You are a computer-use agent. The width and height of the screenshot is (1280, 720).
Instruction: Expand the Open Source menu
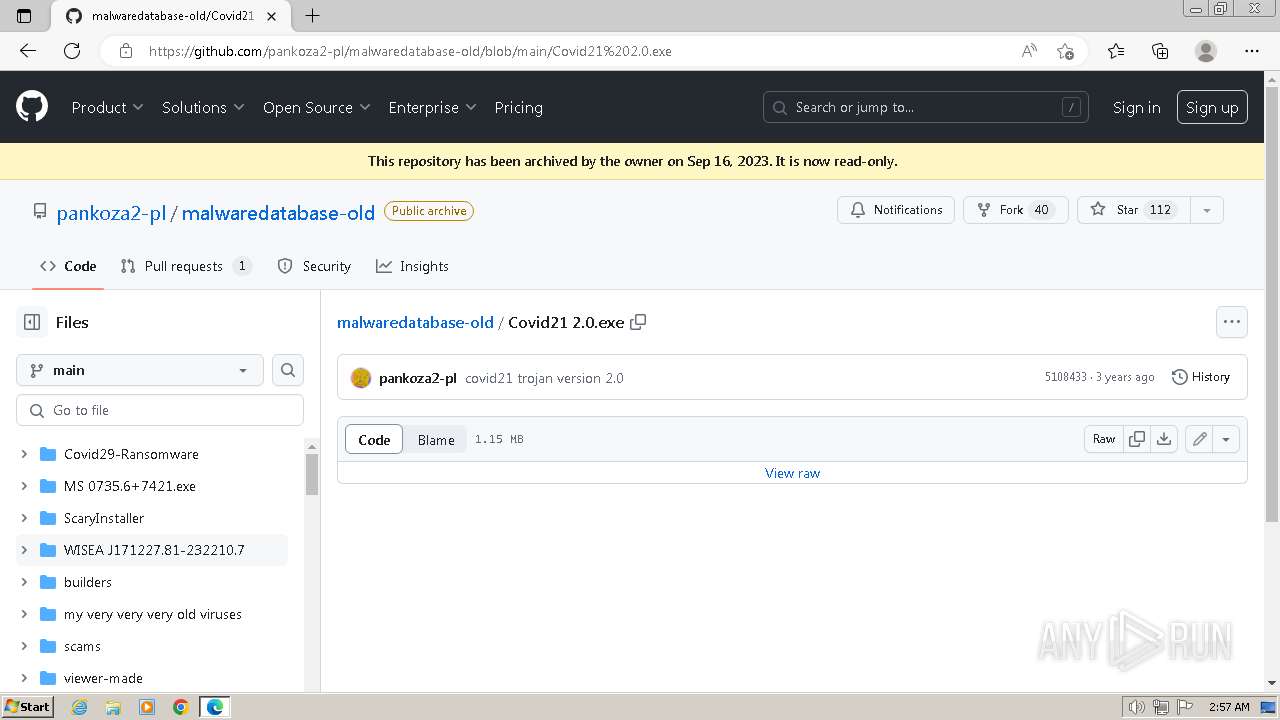[316, 107]
